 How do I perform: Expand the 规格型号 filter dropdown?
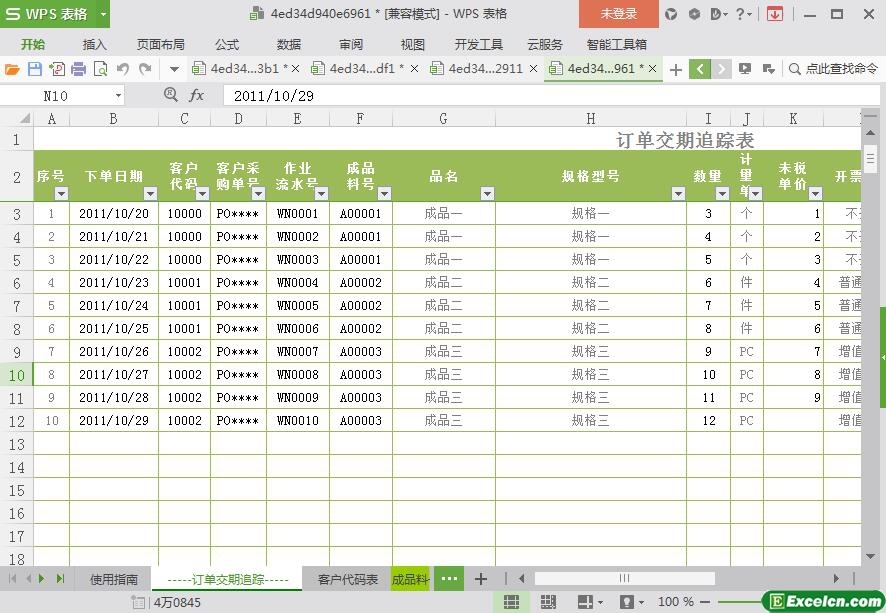(x=678, y=194)
